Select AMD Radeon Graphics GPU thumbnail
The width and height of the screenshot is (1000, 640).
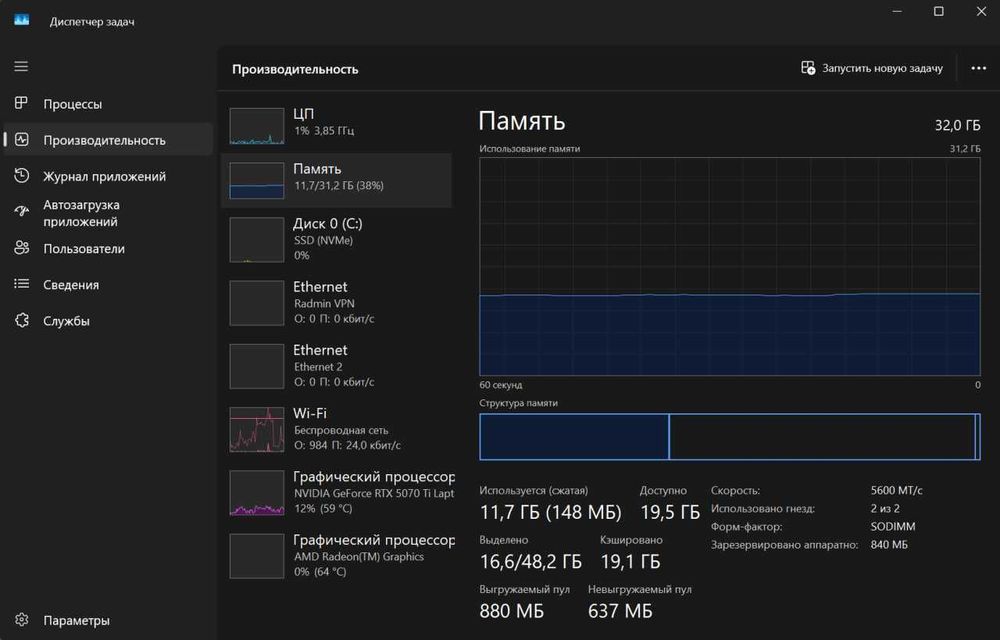256,556
